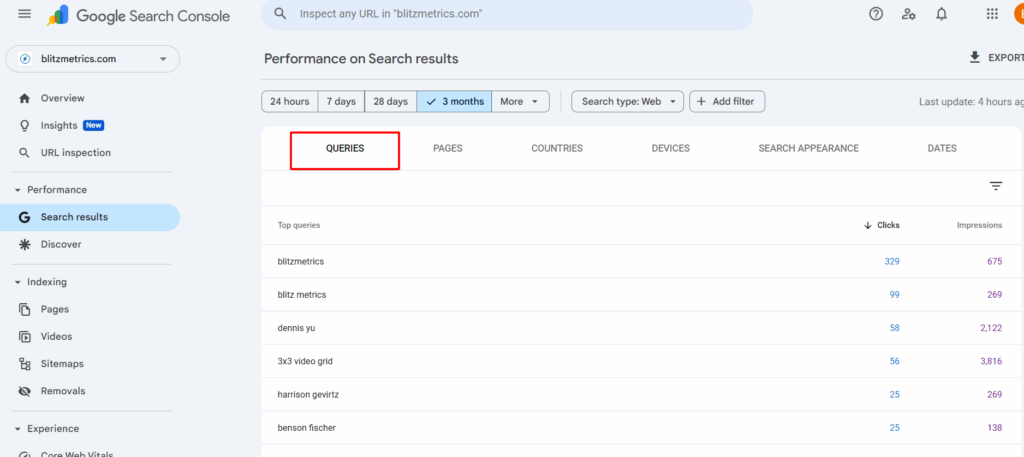Click inside the Inspect any URL field
1024x457 pixels.
(x=507, y=14)
